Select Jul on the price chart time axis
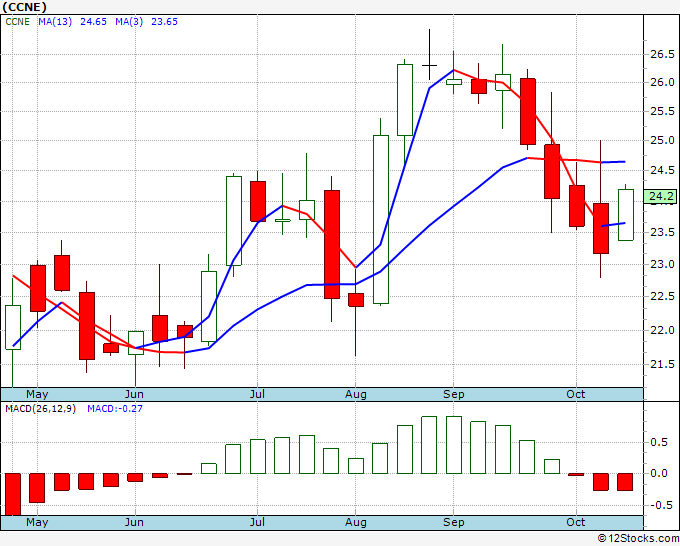This screenshot has height=546, width=680. coord(257,395)
